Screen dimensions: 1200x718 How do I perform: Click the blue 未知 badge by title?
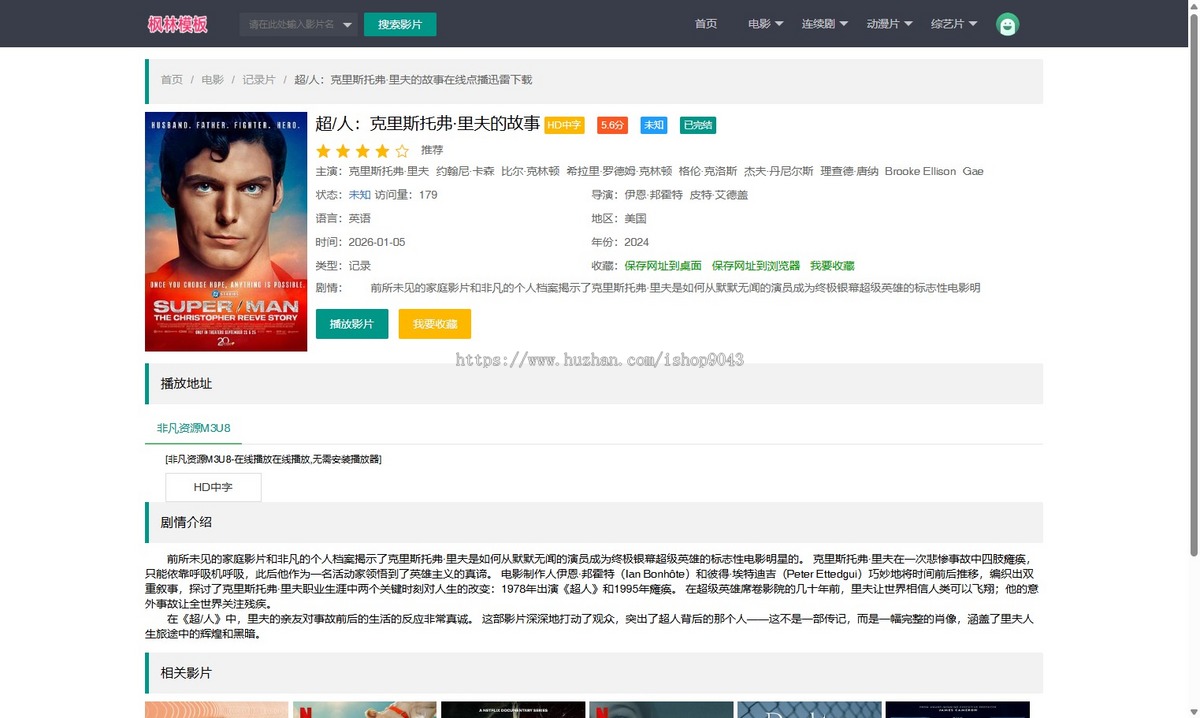pos(654,125)
